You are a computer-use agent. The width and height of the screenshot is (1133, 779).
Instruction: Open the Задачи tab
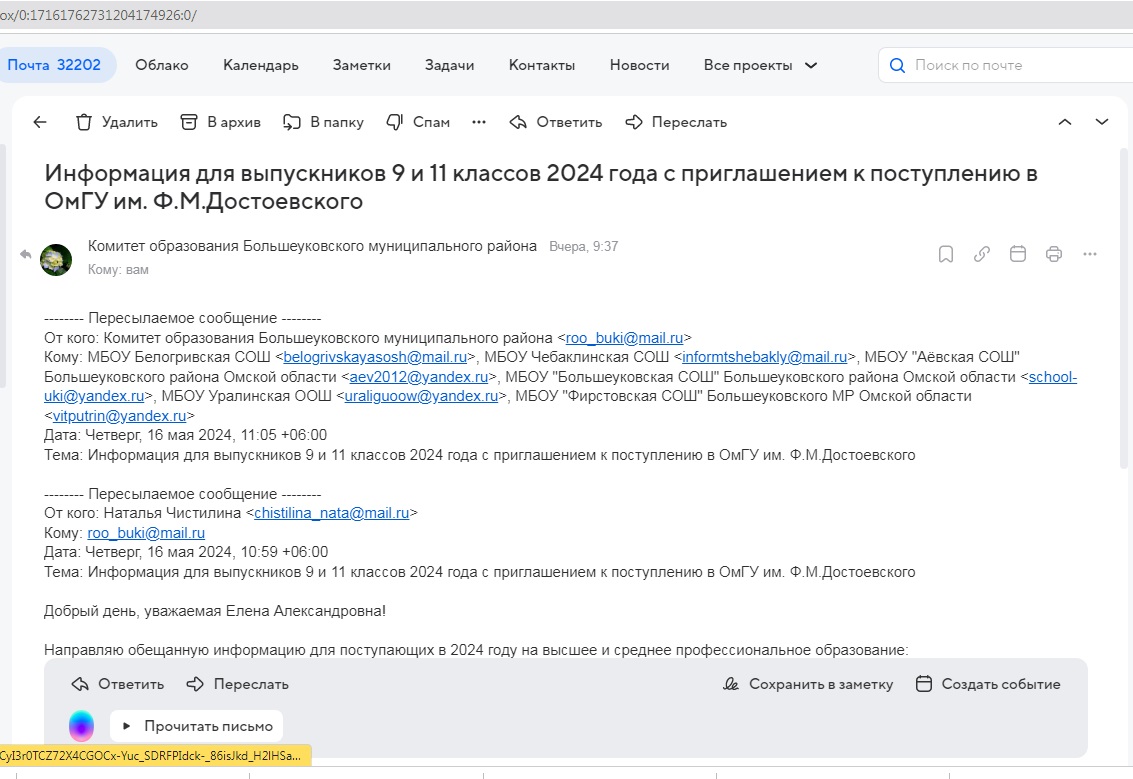pos(449,65)
